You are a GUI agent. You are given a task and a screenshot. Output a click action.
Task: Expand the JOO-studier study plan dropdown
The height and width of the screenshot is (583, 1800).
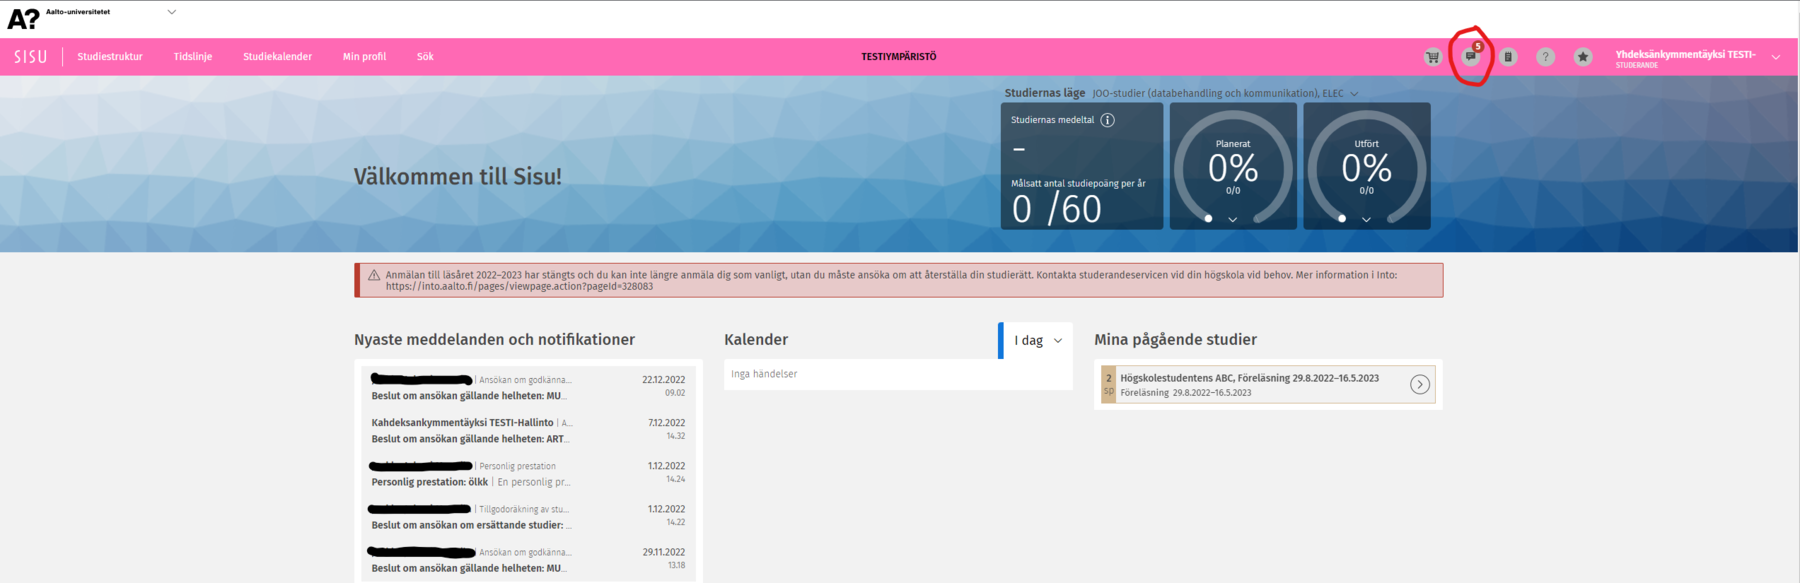click(x=1354, y=94)
